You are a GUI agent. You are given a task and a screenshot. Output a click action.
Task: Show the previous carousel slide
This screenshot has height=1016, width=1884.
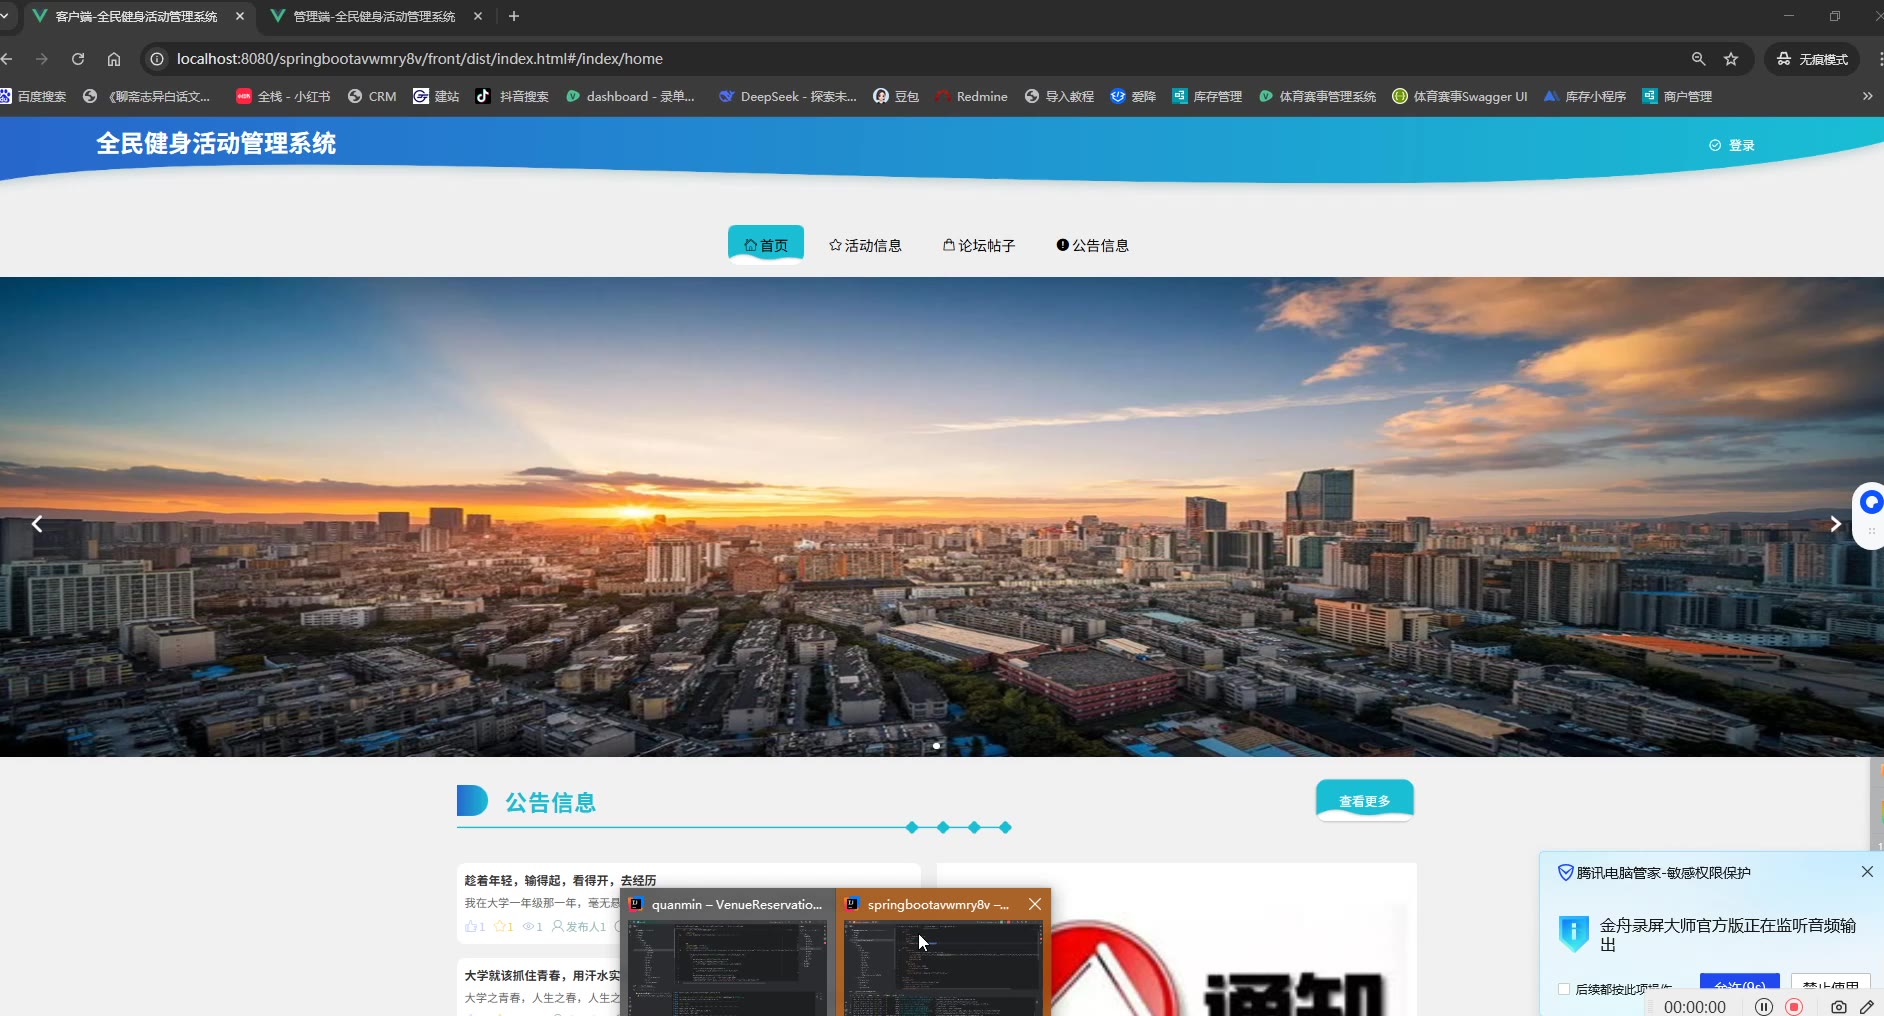tap(37, 524)
